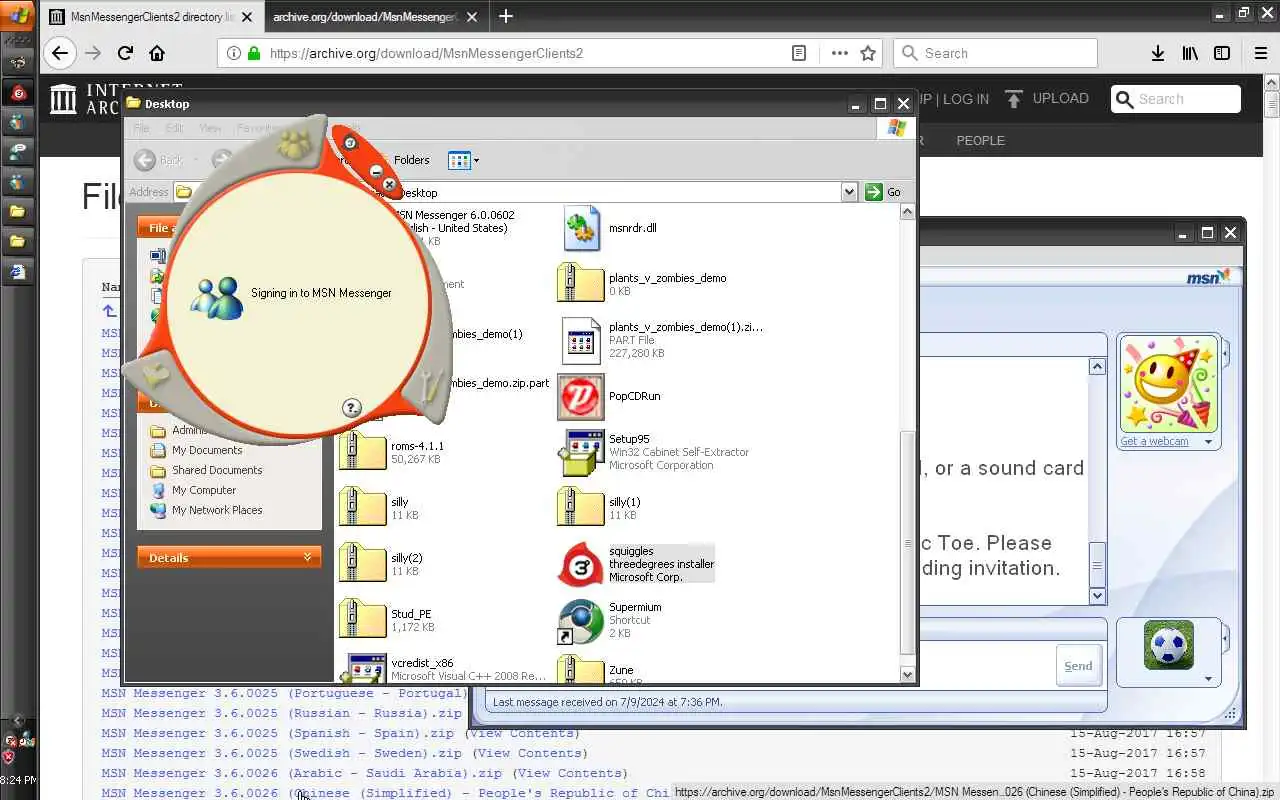The height and width of the screenshot is (800, 1280).
Task: Select the plants_v_zombies_demo(1) PART file icon
Action: 581,340
